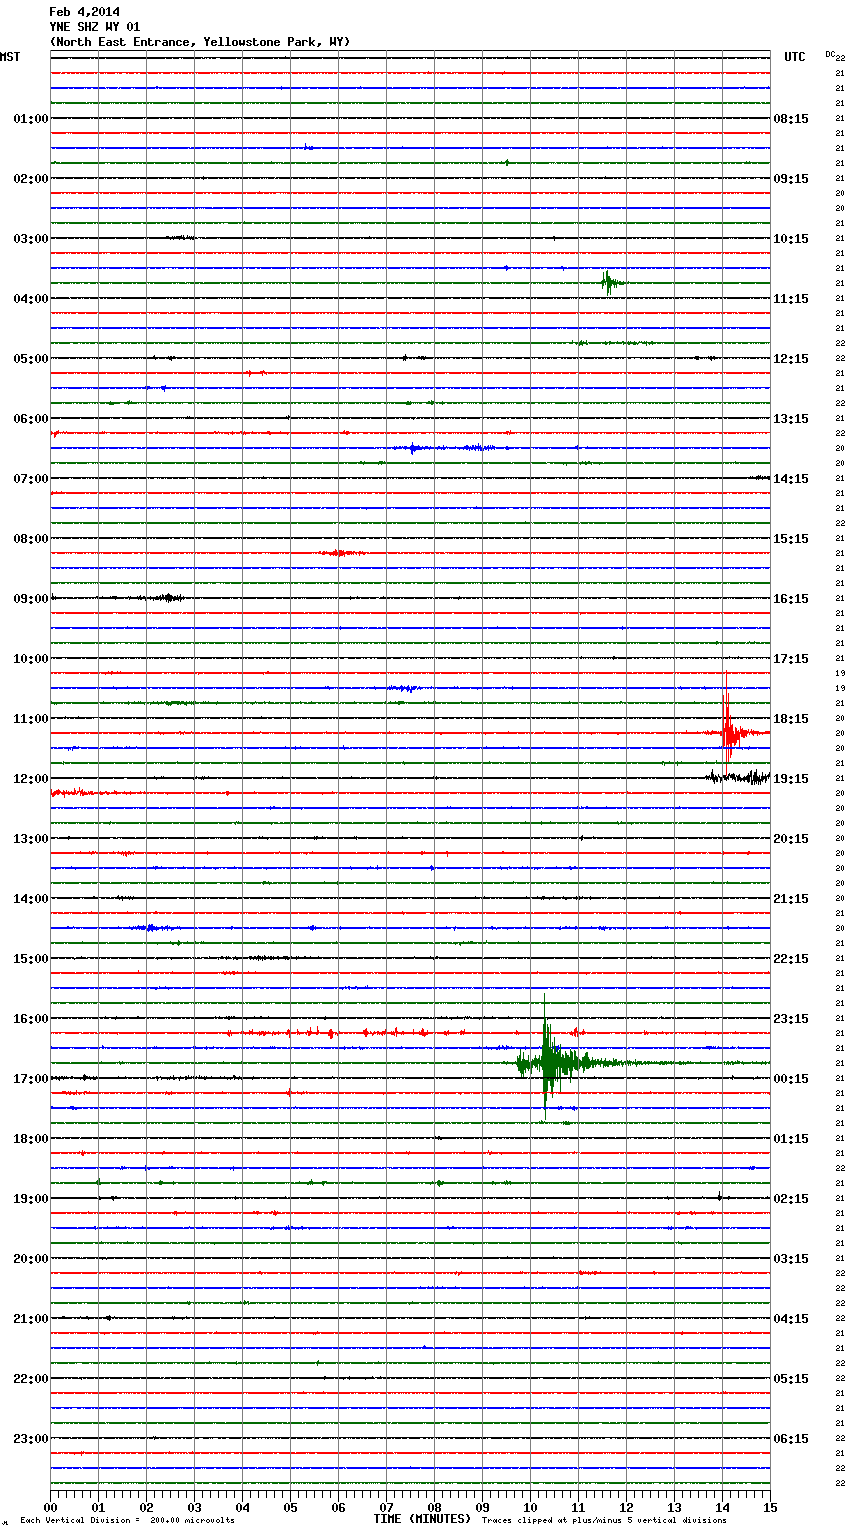Click the "TIME (MINUTES)" axis title

coord(422,1519)
